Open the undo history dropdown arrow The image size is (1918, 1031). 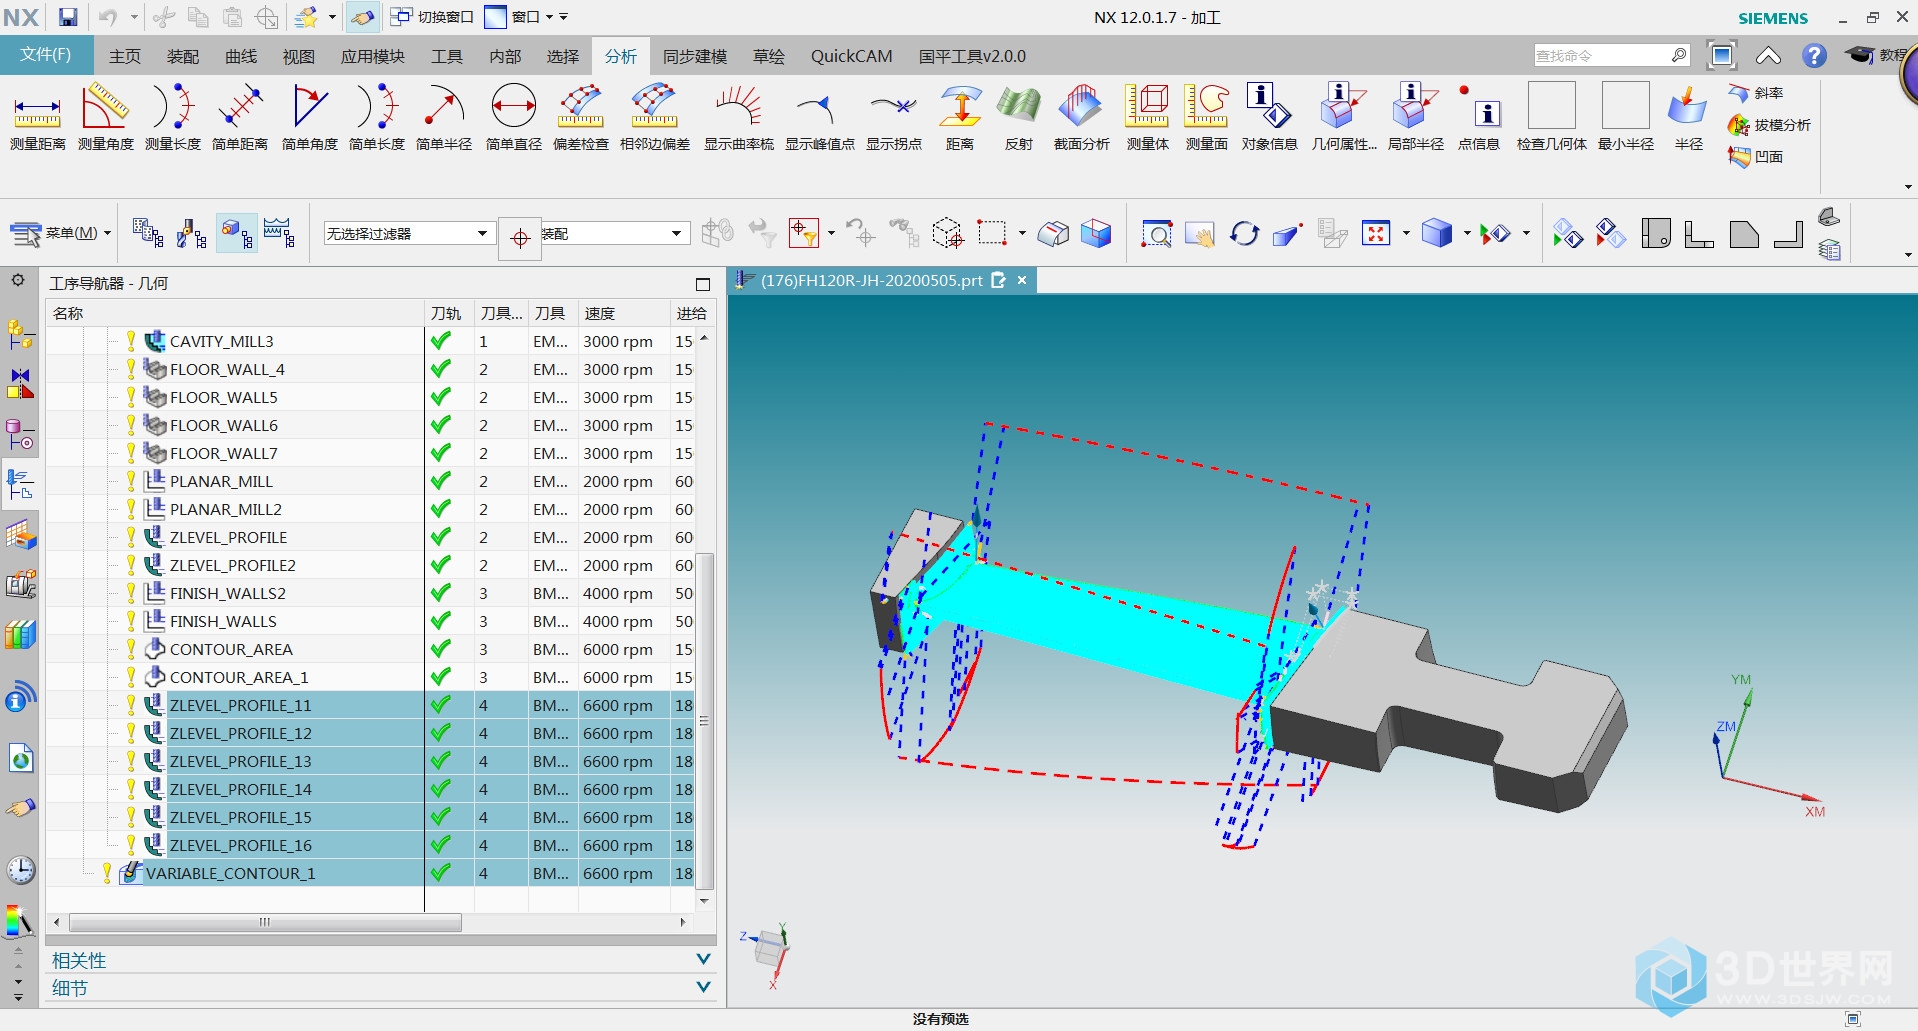(134, 17)
